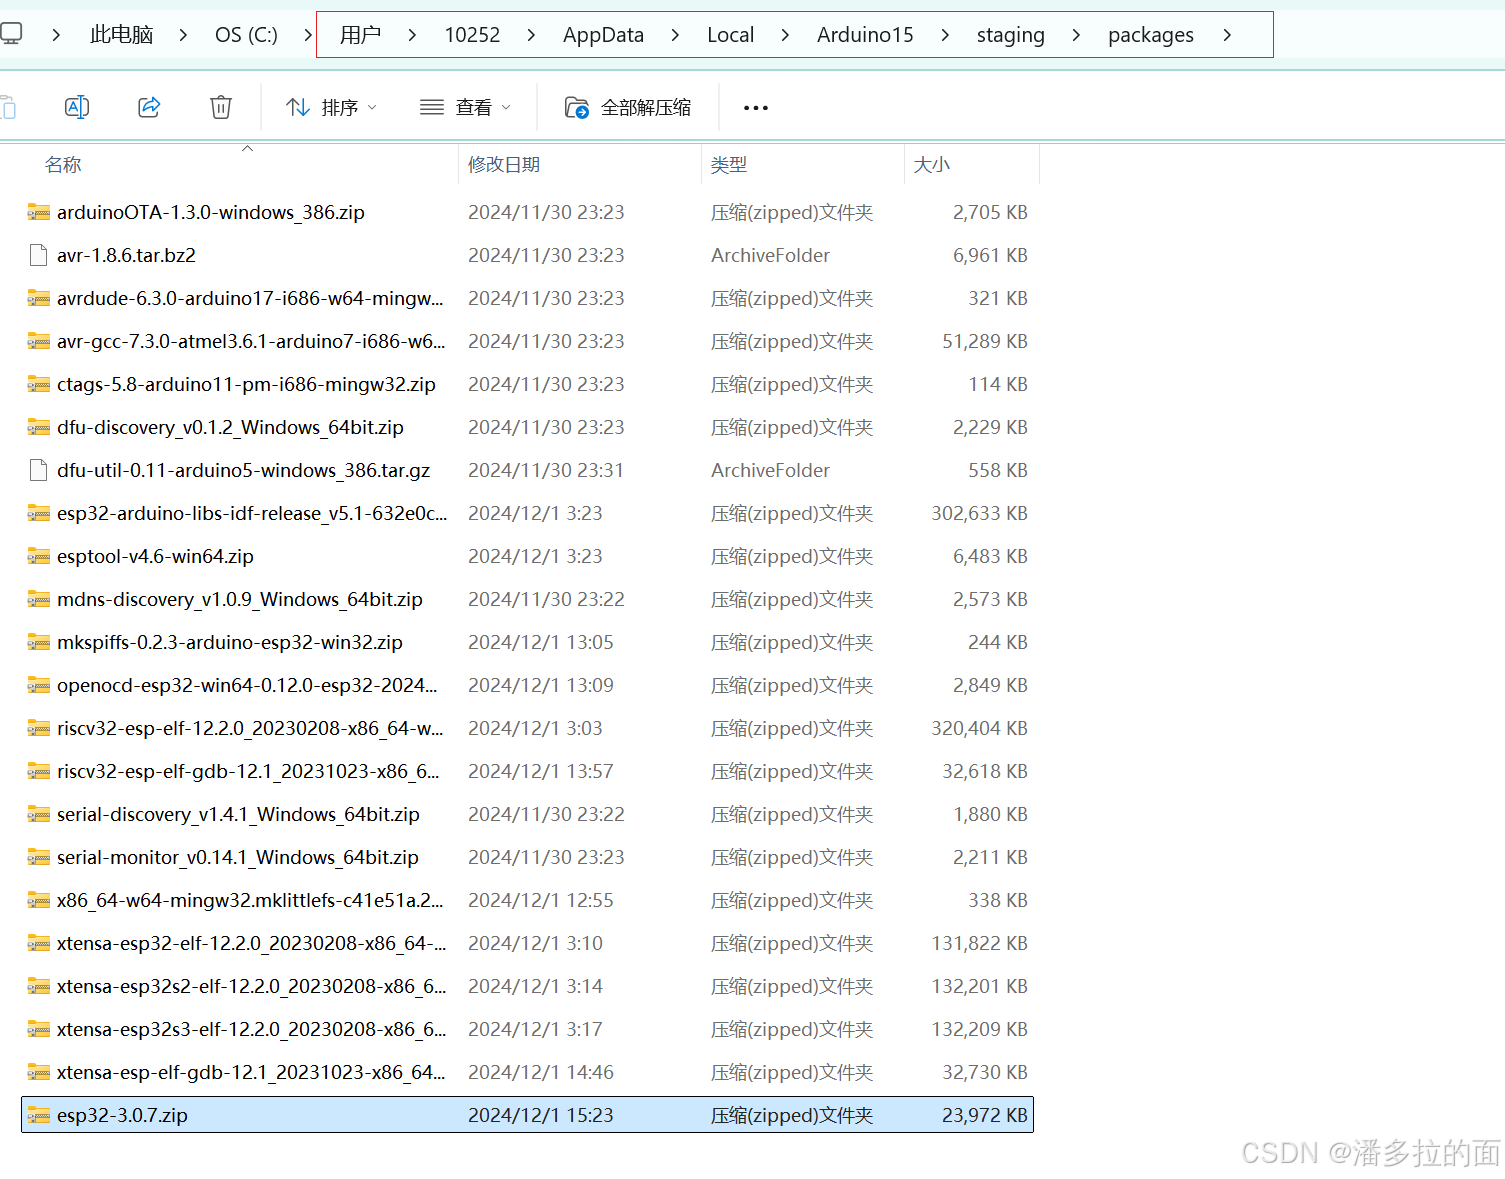Expand chevron after 此电脑 breadcrumb
This screenshot has height=1179, width=1505.
(x=183, y=35)
